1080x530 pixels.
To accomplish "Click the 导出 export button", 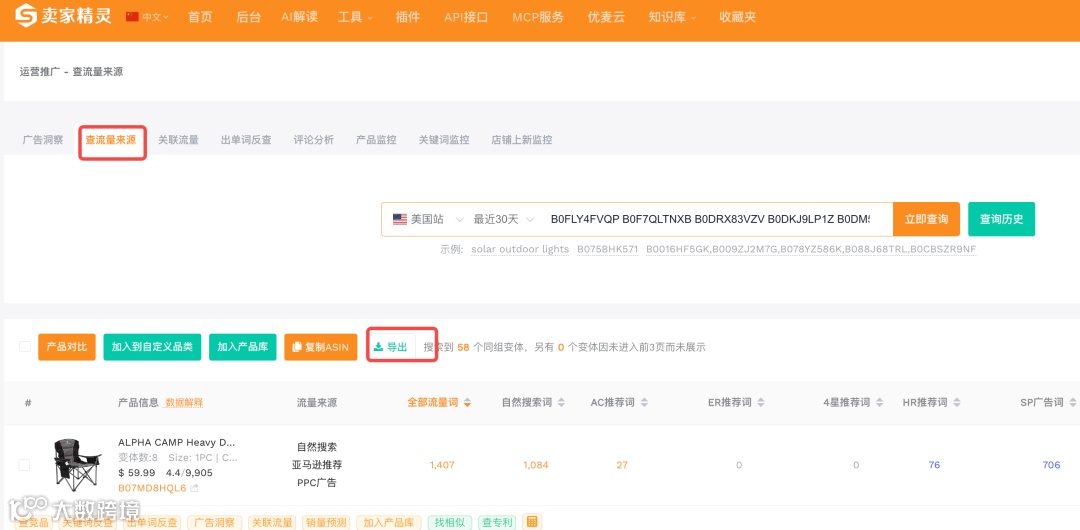I will 391,347.
